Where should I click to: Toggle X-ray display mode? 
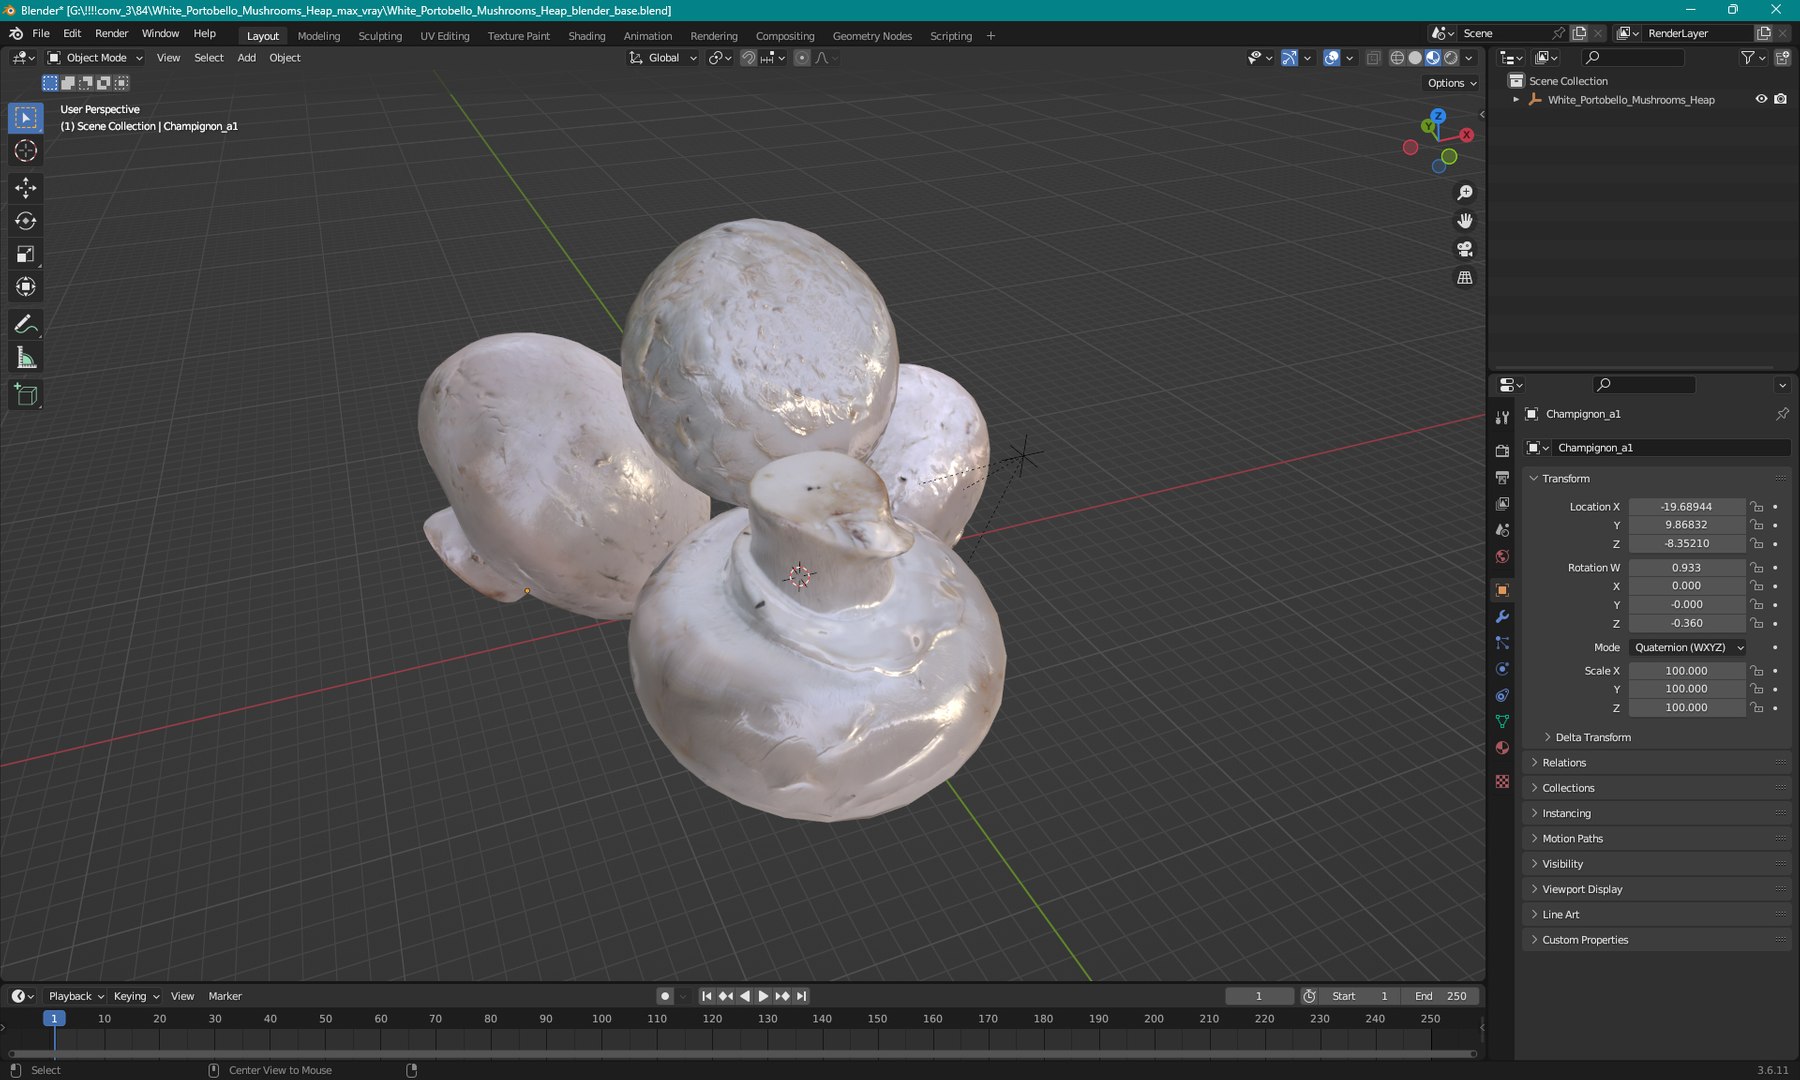point(1373,58)
